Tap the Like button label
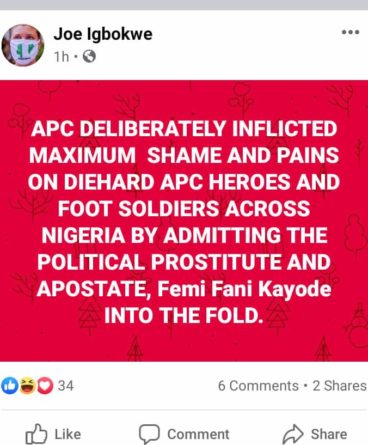 [68, 434]
